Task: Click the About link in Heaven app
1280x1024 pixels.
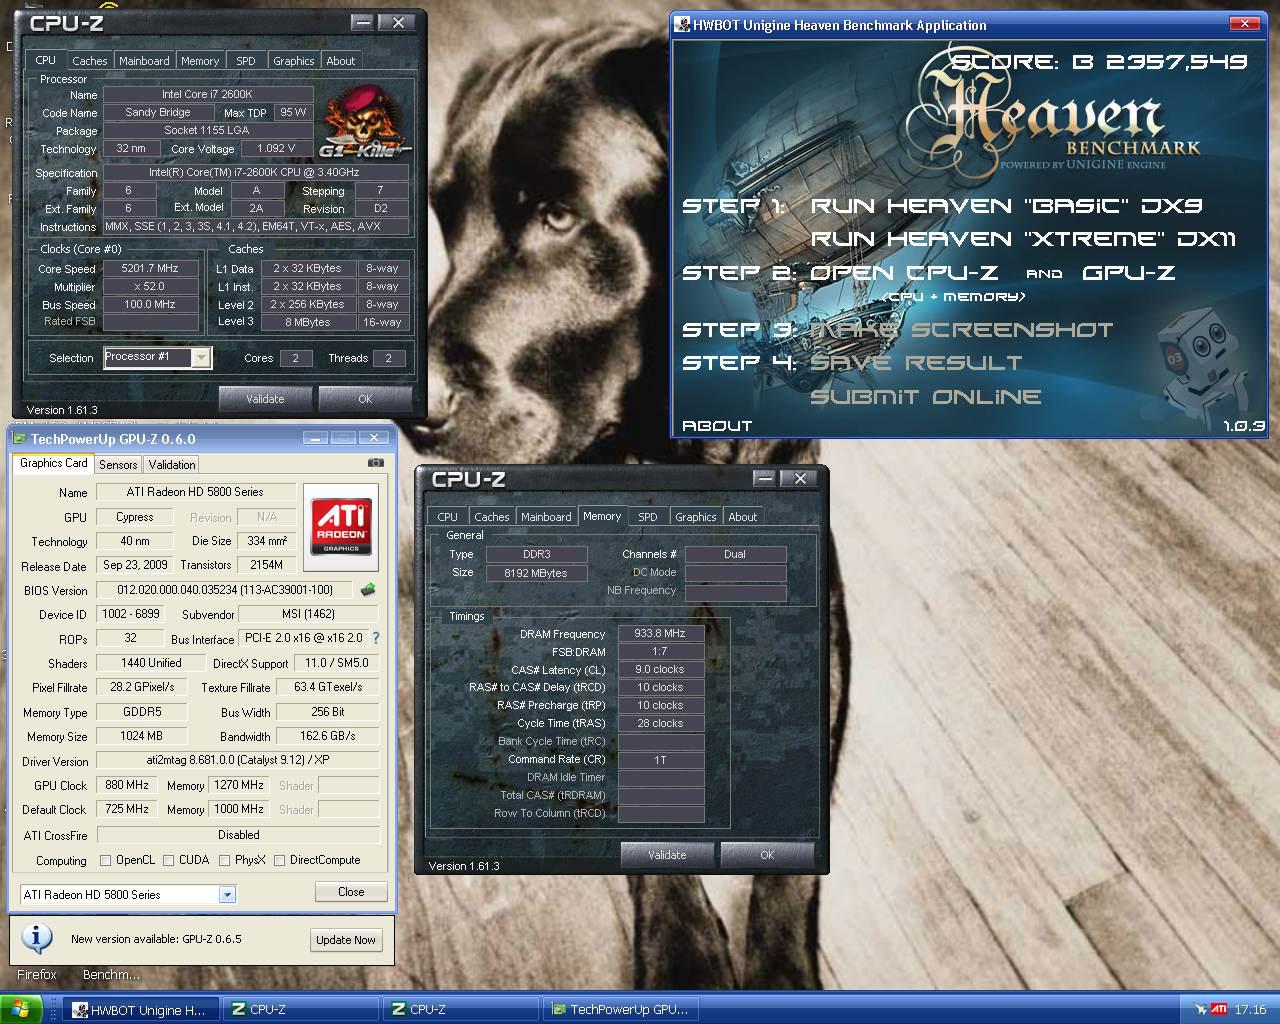Action: click(716, 426)
